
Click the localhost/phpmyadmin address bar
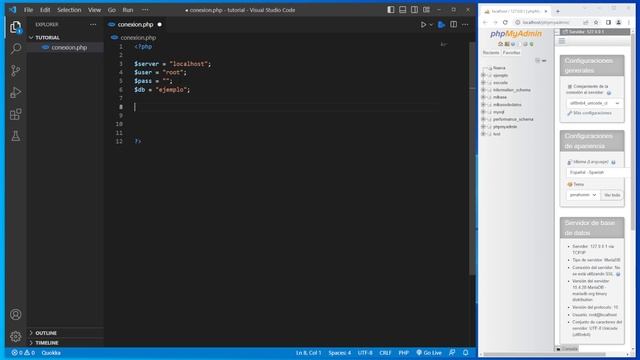point(546,22)
